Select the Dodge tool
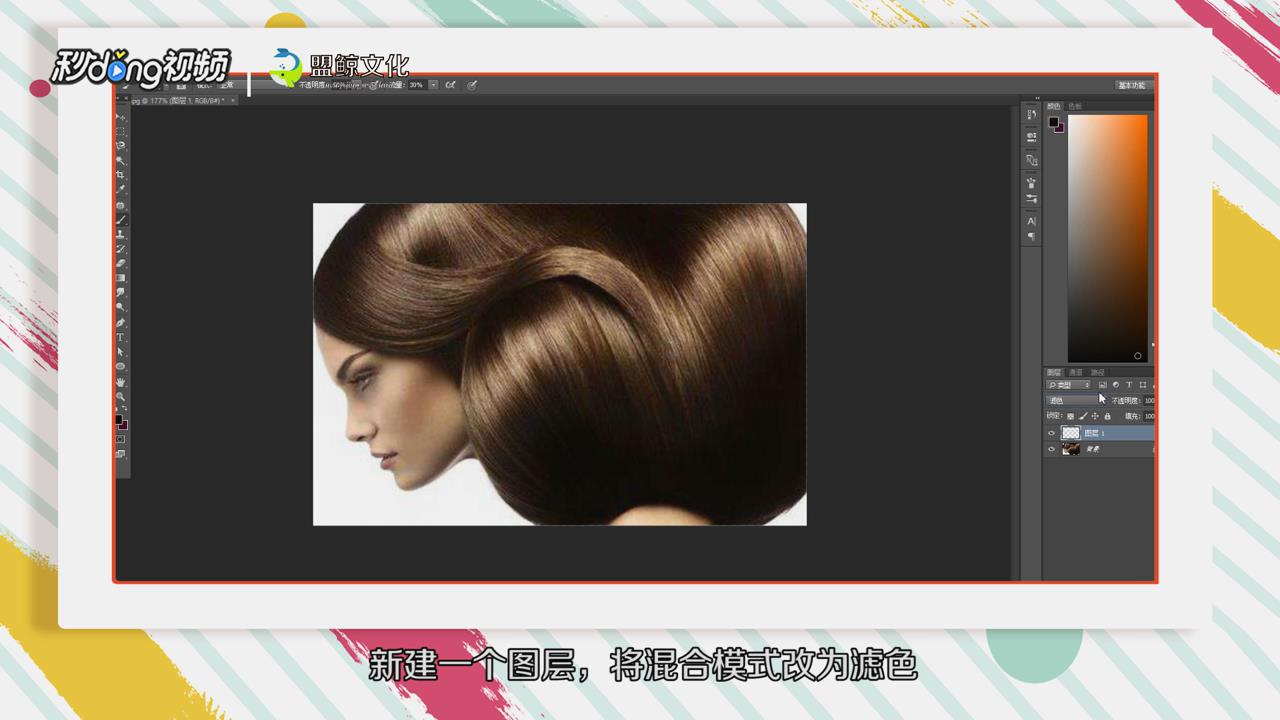1280x720 pixels. point(122,306)
